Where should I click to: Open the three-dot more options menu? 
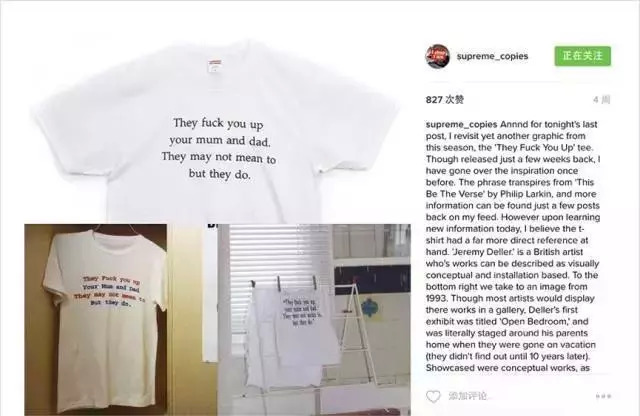click(603, 396)
